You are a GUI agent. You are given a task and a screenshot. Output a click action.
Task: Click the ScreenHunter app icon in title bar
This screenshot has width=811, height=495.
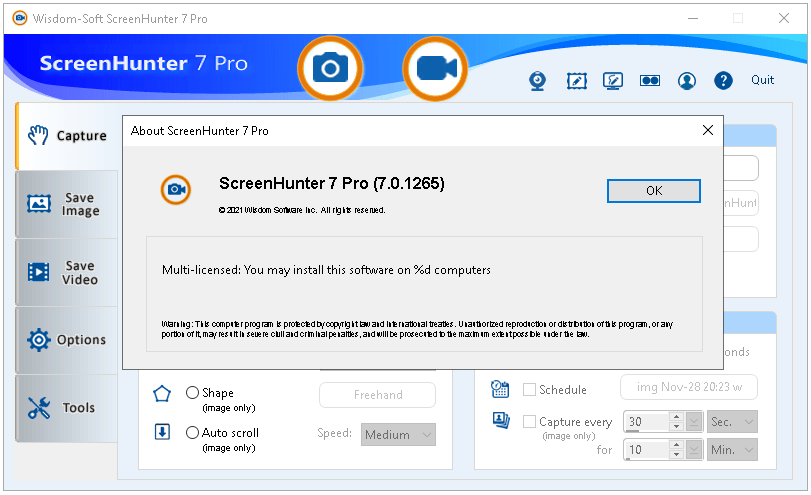tap(20, 19)
